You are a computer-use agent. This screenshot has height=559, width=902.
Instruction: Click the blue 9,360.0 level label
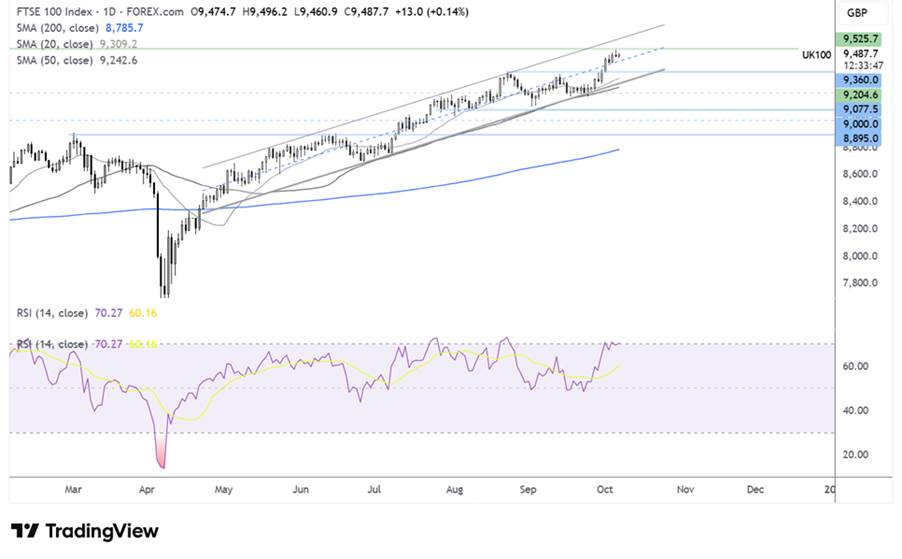tap(859, 79)
